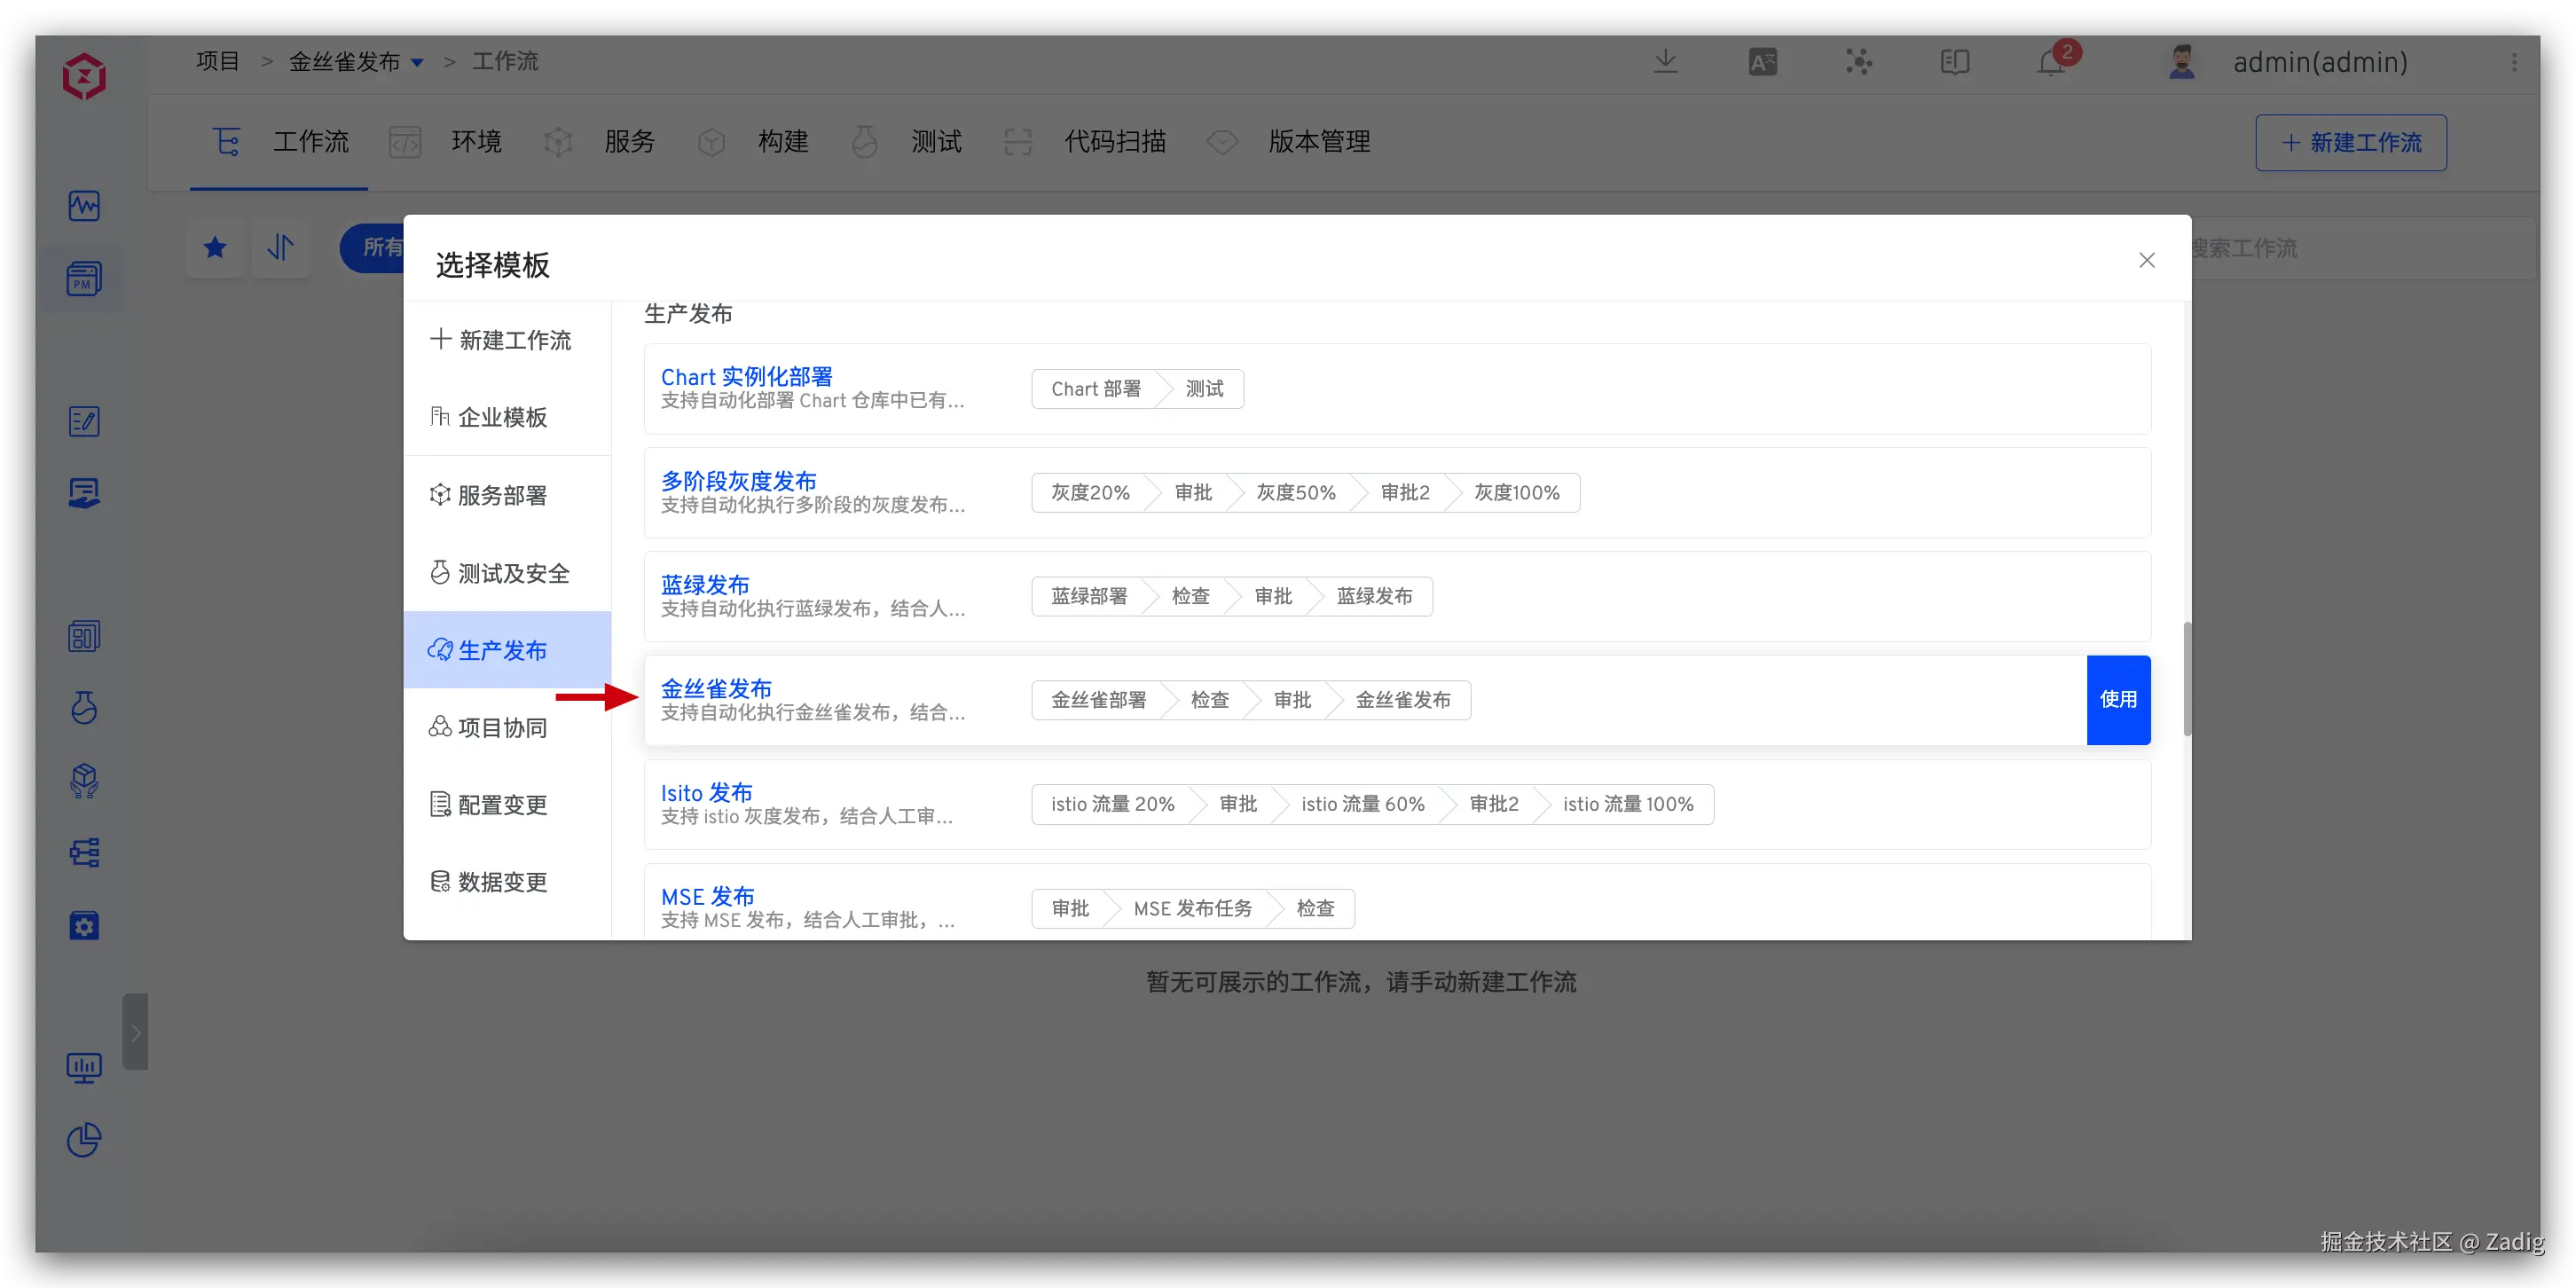Switch to the 工作流 tab
Image resolution: width=2576 pixels, height=1288 pixels.
tap(279, 142)
